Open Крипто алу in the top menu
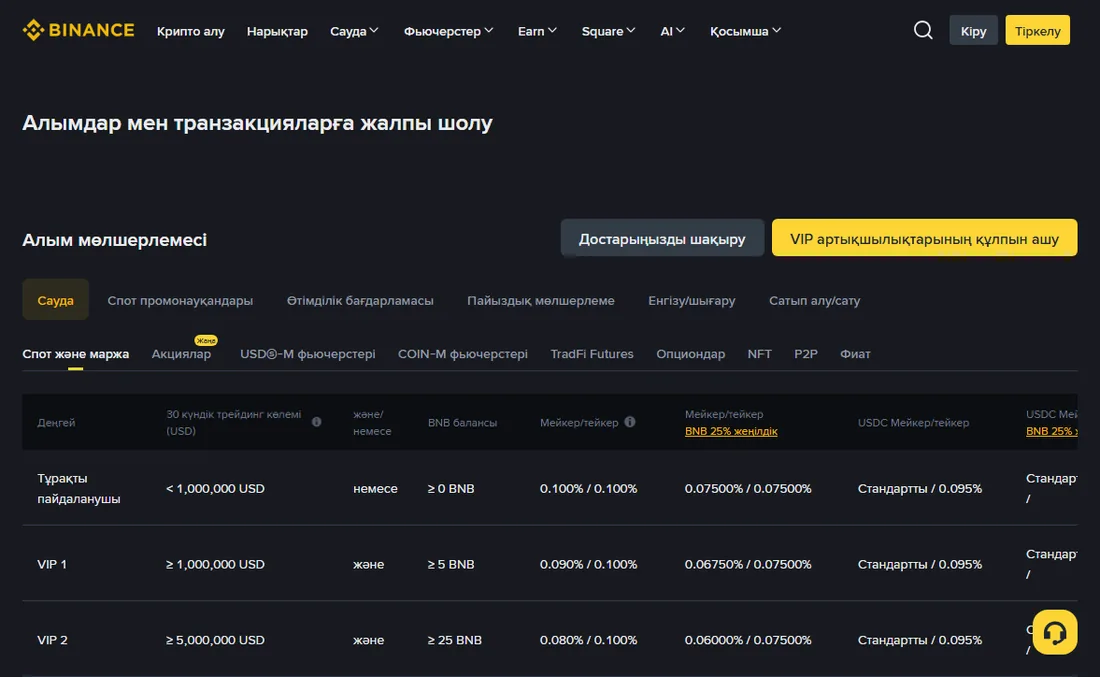 190,31
